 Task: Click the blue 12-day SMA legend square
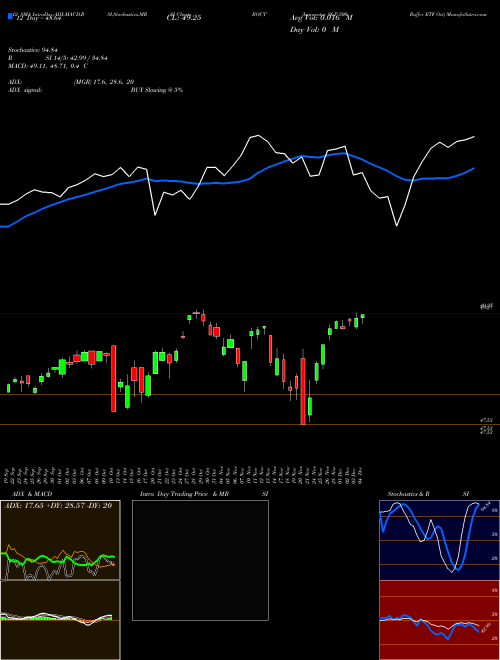coord(10,16)
